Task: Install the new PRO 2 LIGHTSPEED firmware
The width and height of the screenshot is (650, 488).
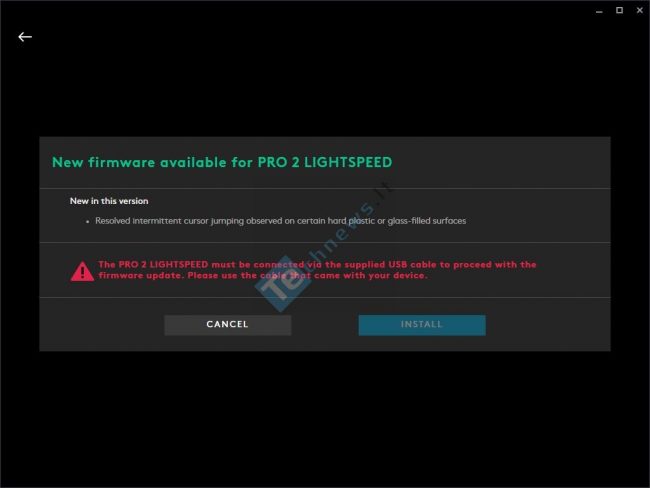Action: coord(422,325)
